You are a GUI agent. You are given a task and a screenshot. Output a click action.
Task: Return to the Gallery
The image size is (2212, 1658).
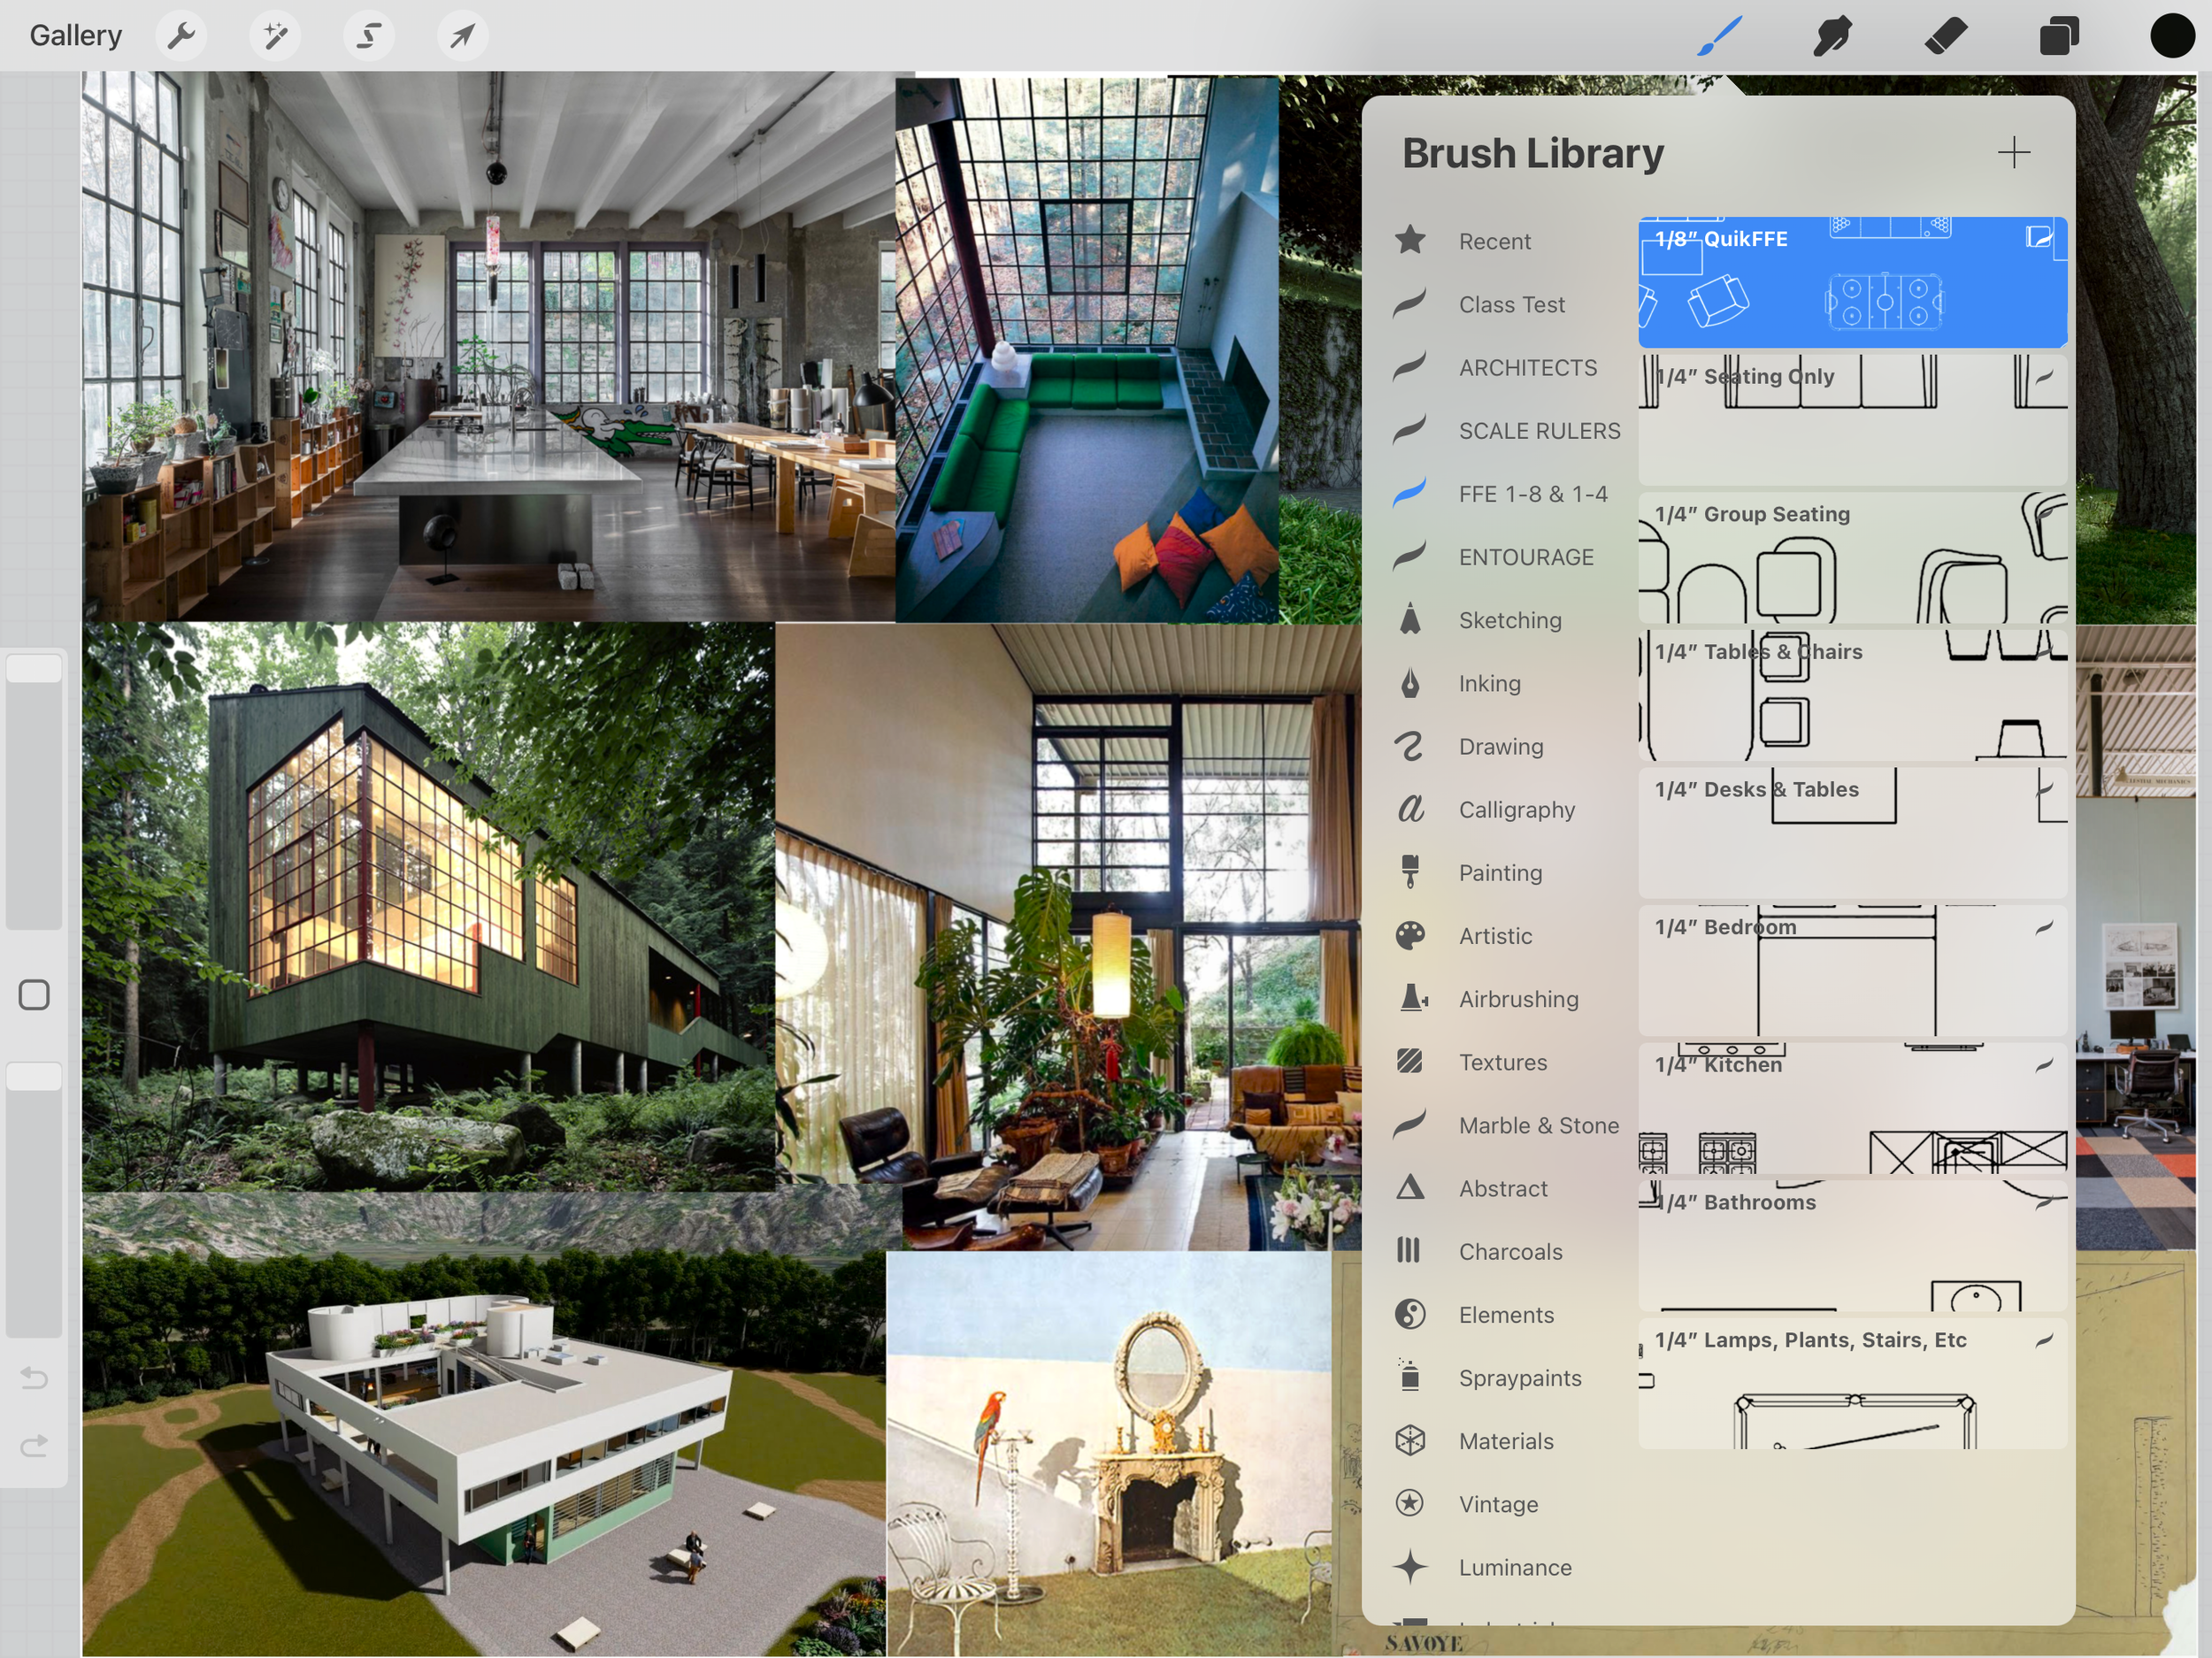point(76,36)
